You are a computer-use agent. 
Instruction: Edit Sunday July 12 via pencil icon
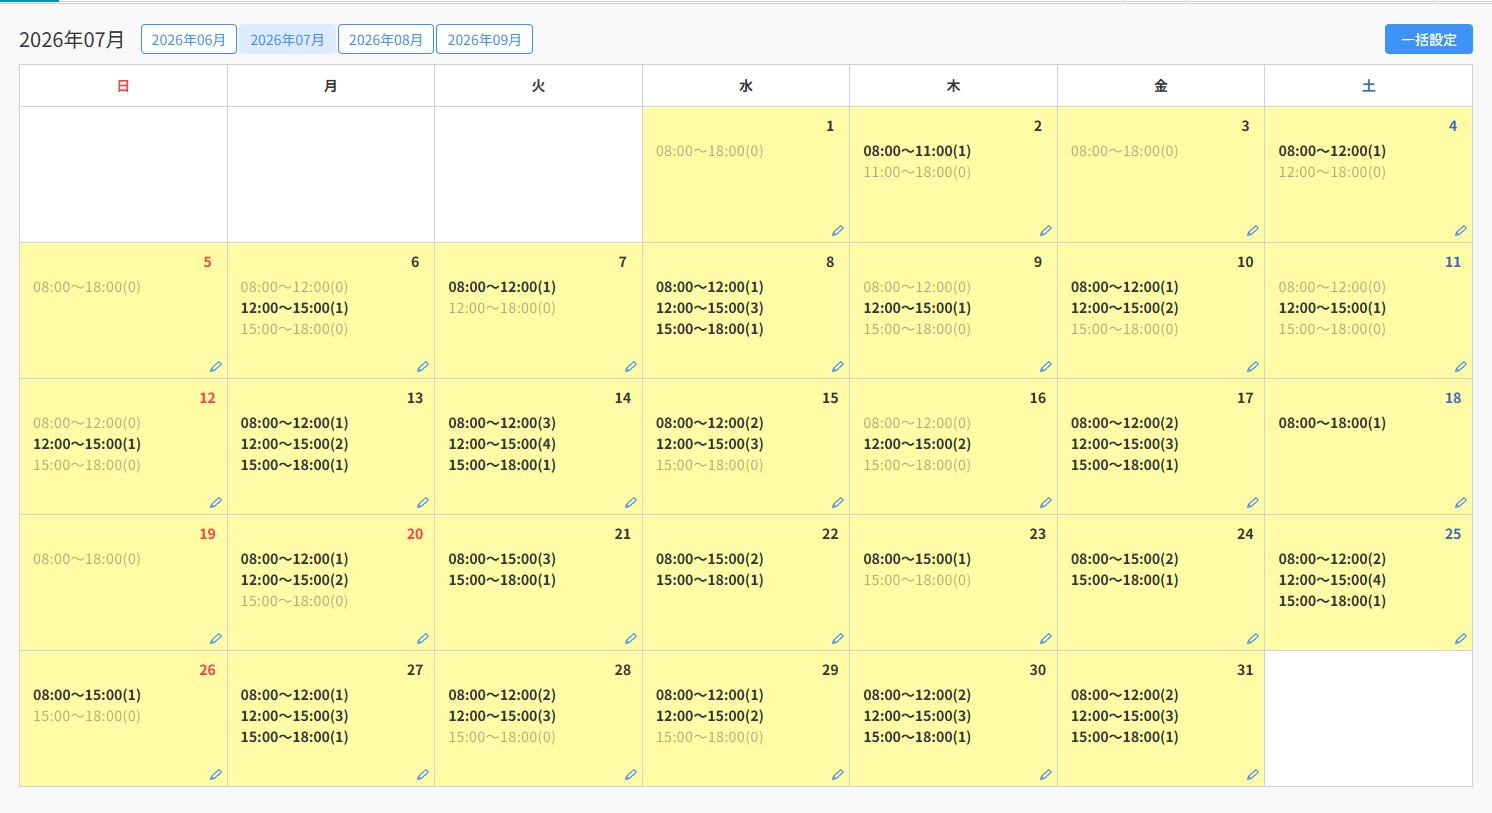[216, 503]
